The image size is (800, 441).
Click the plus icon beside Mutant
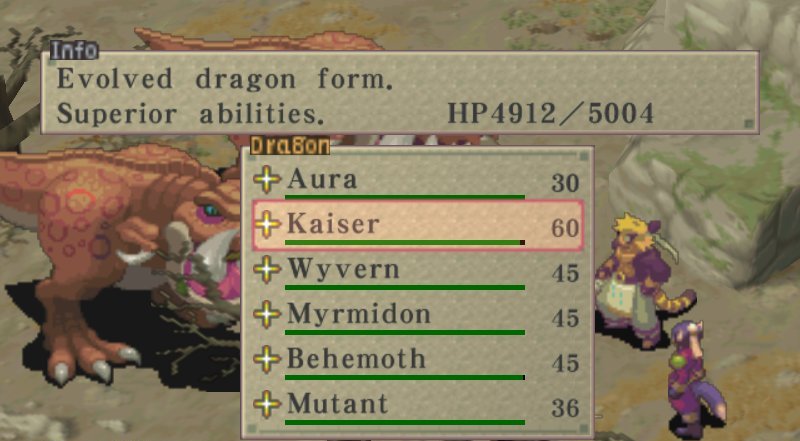pyautogui.click(x=267, y=404)
